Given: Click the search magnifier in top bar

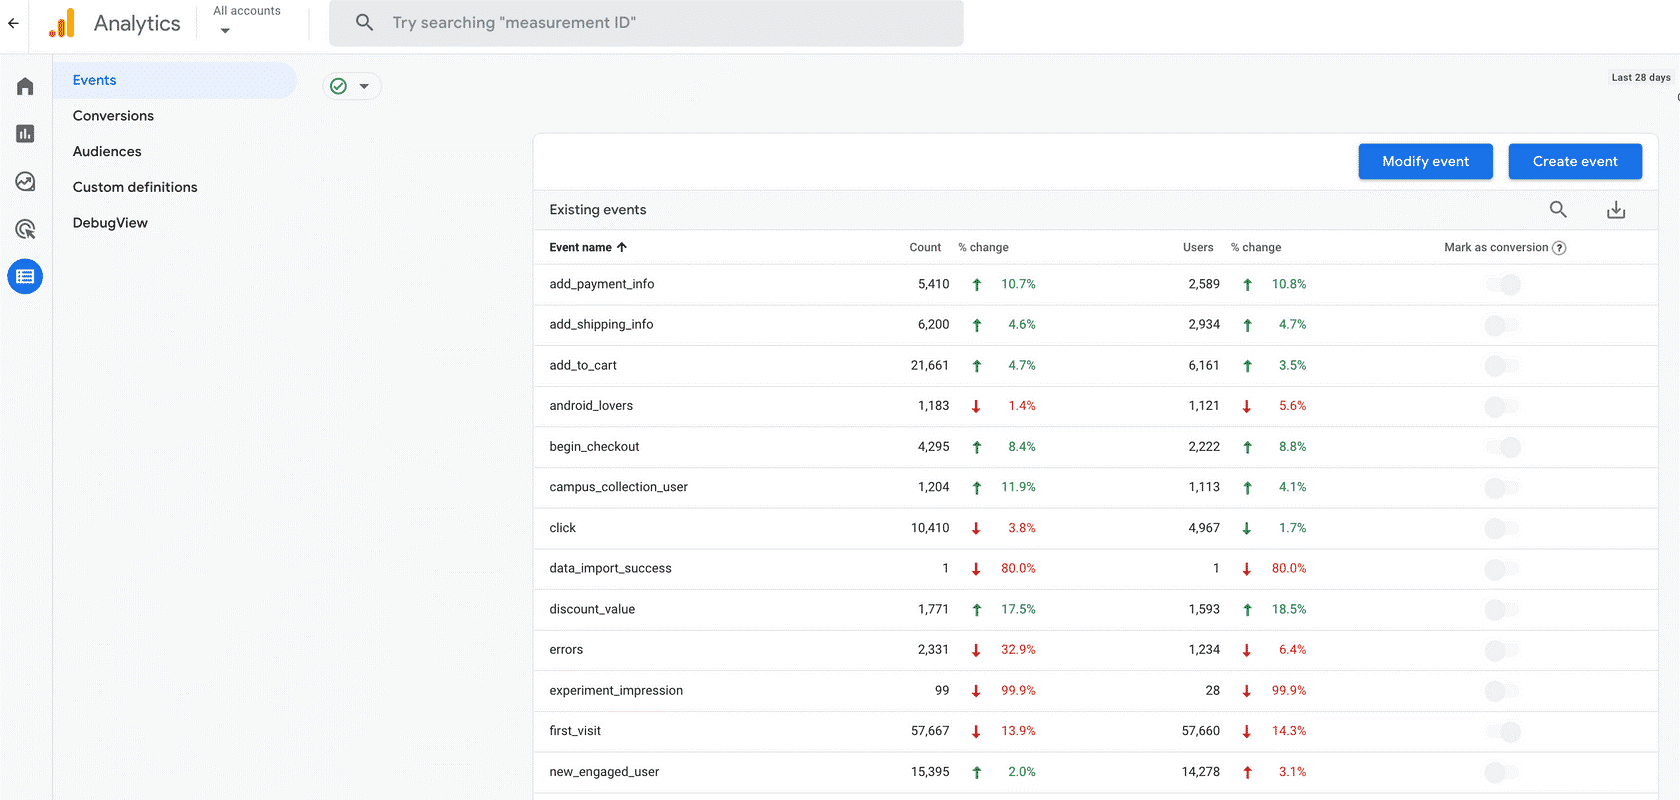Looking at the screenshot, I should pos(365,22).
